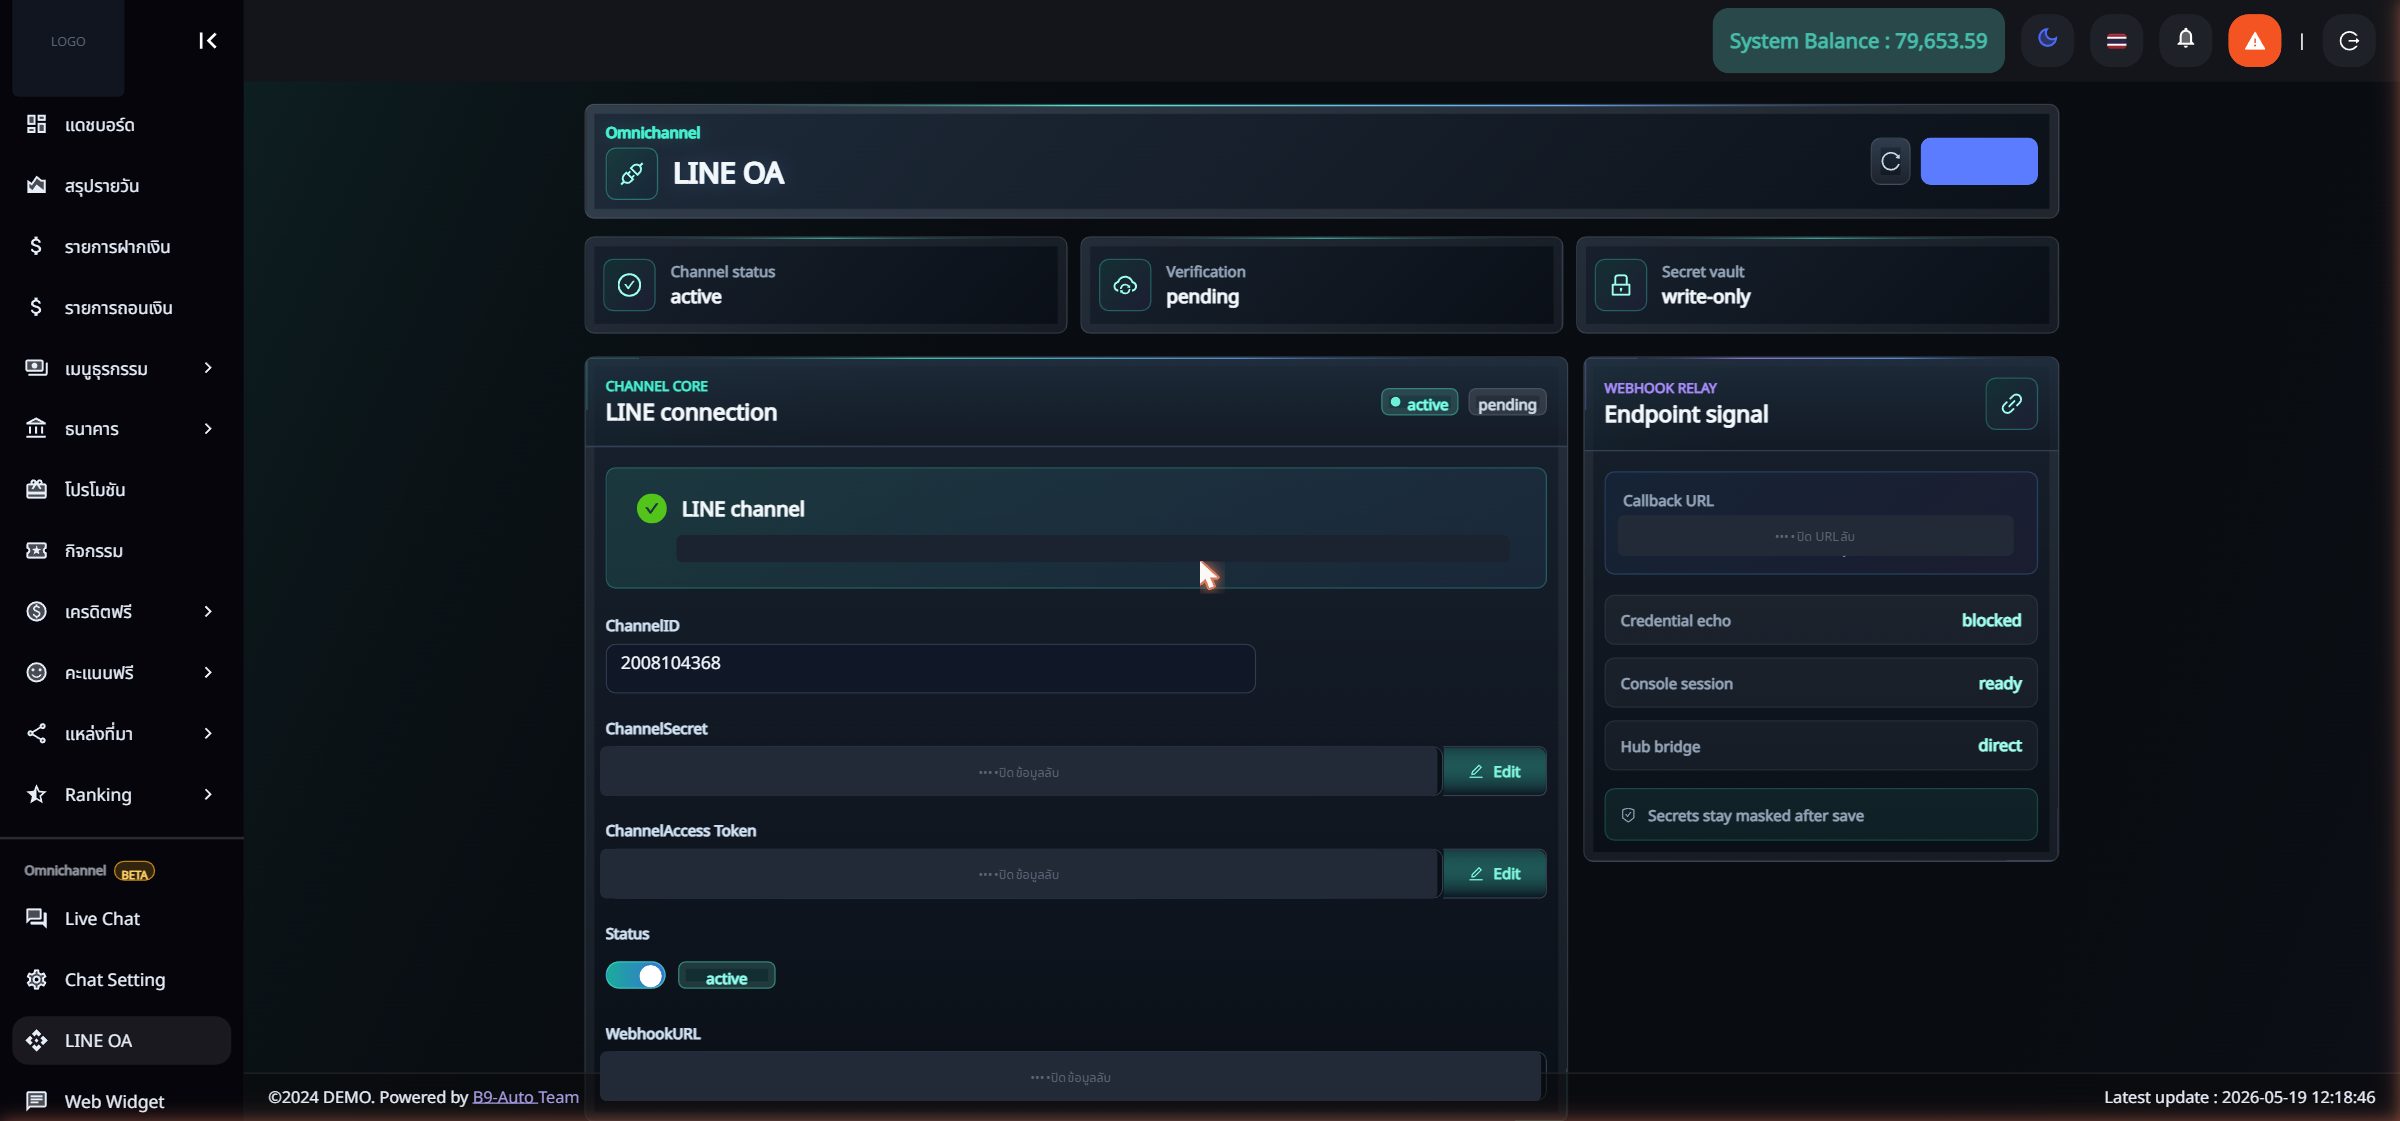Click the Omnichannel BETA badge
The width and height of the screenshot is (2400, 1121).
pyautogui.click(x=134, y=872)
